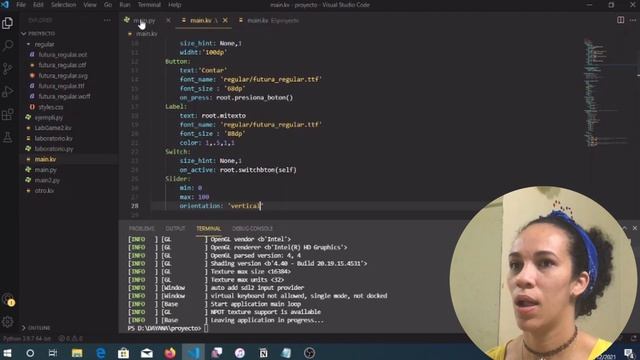The image size is (640, 360).
Task: Click the Visual Studio Code taskbar icon
Action: pos(193,353)
